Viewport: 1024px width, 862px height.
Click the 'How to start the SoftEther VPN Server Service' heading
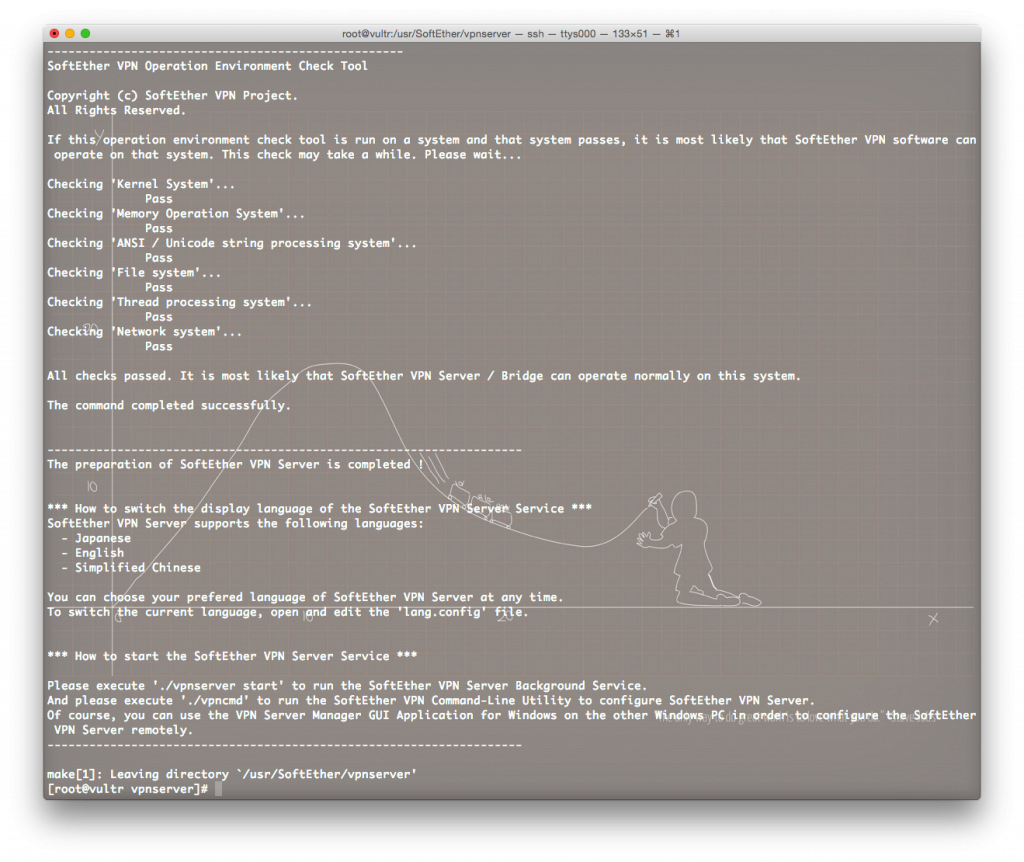(x=232, y=656)
